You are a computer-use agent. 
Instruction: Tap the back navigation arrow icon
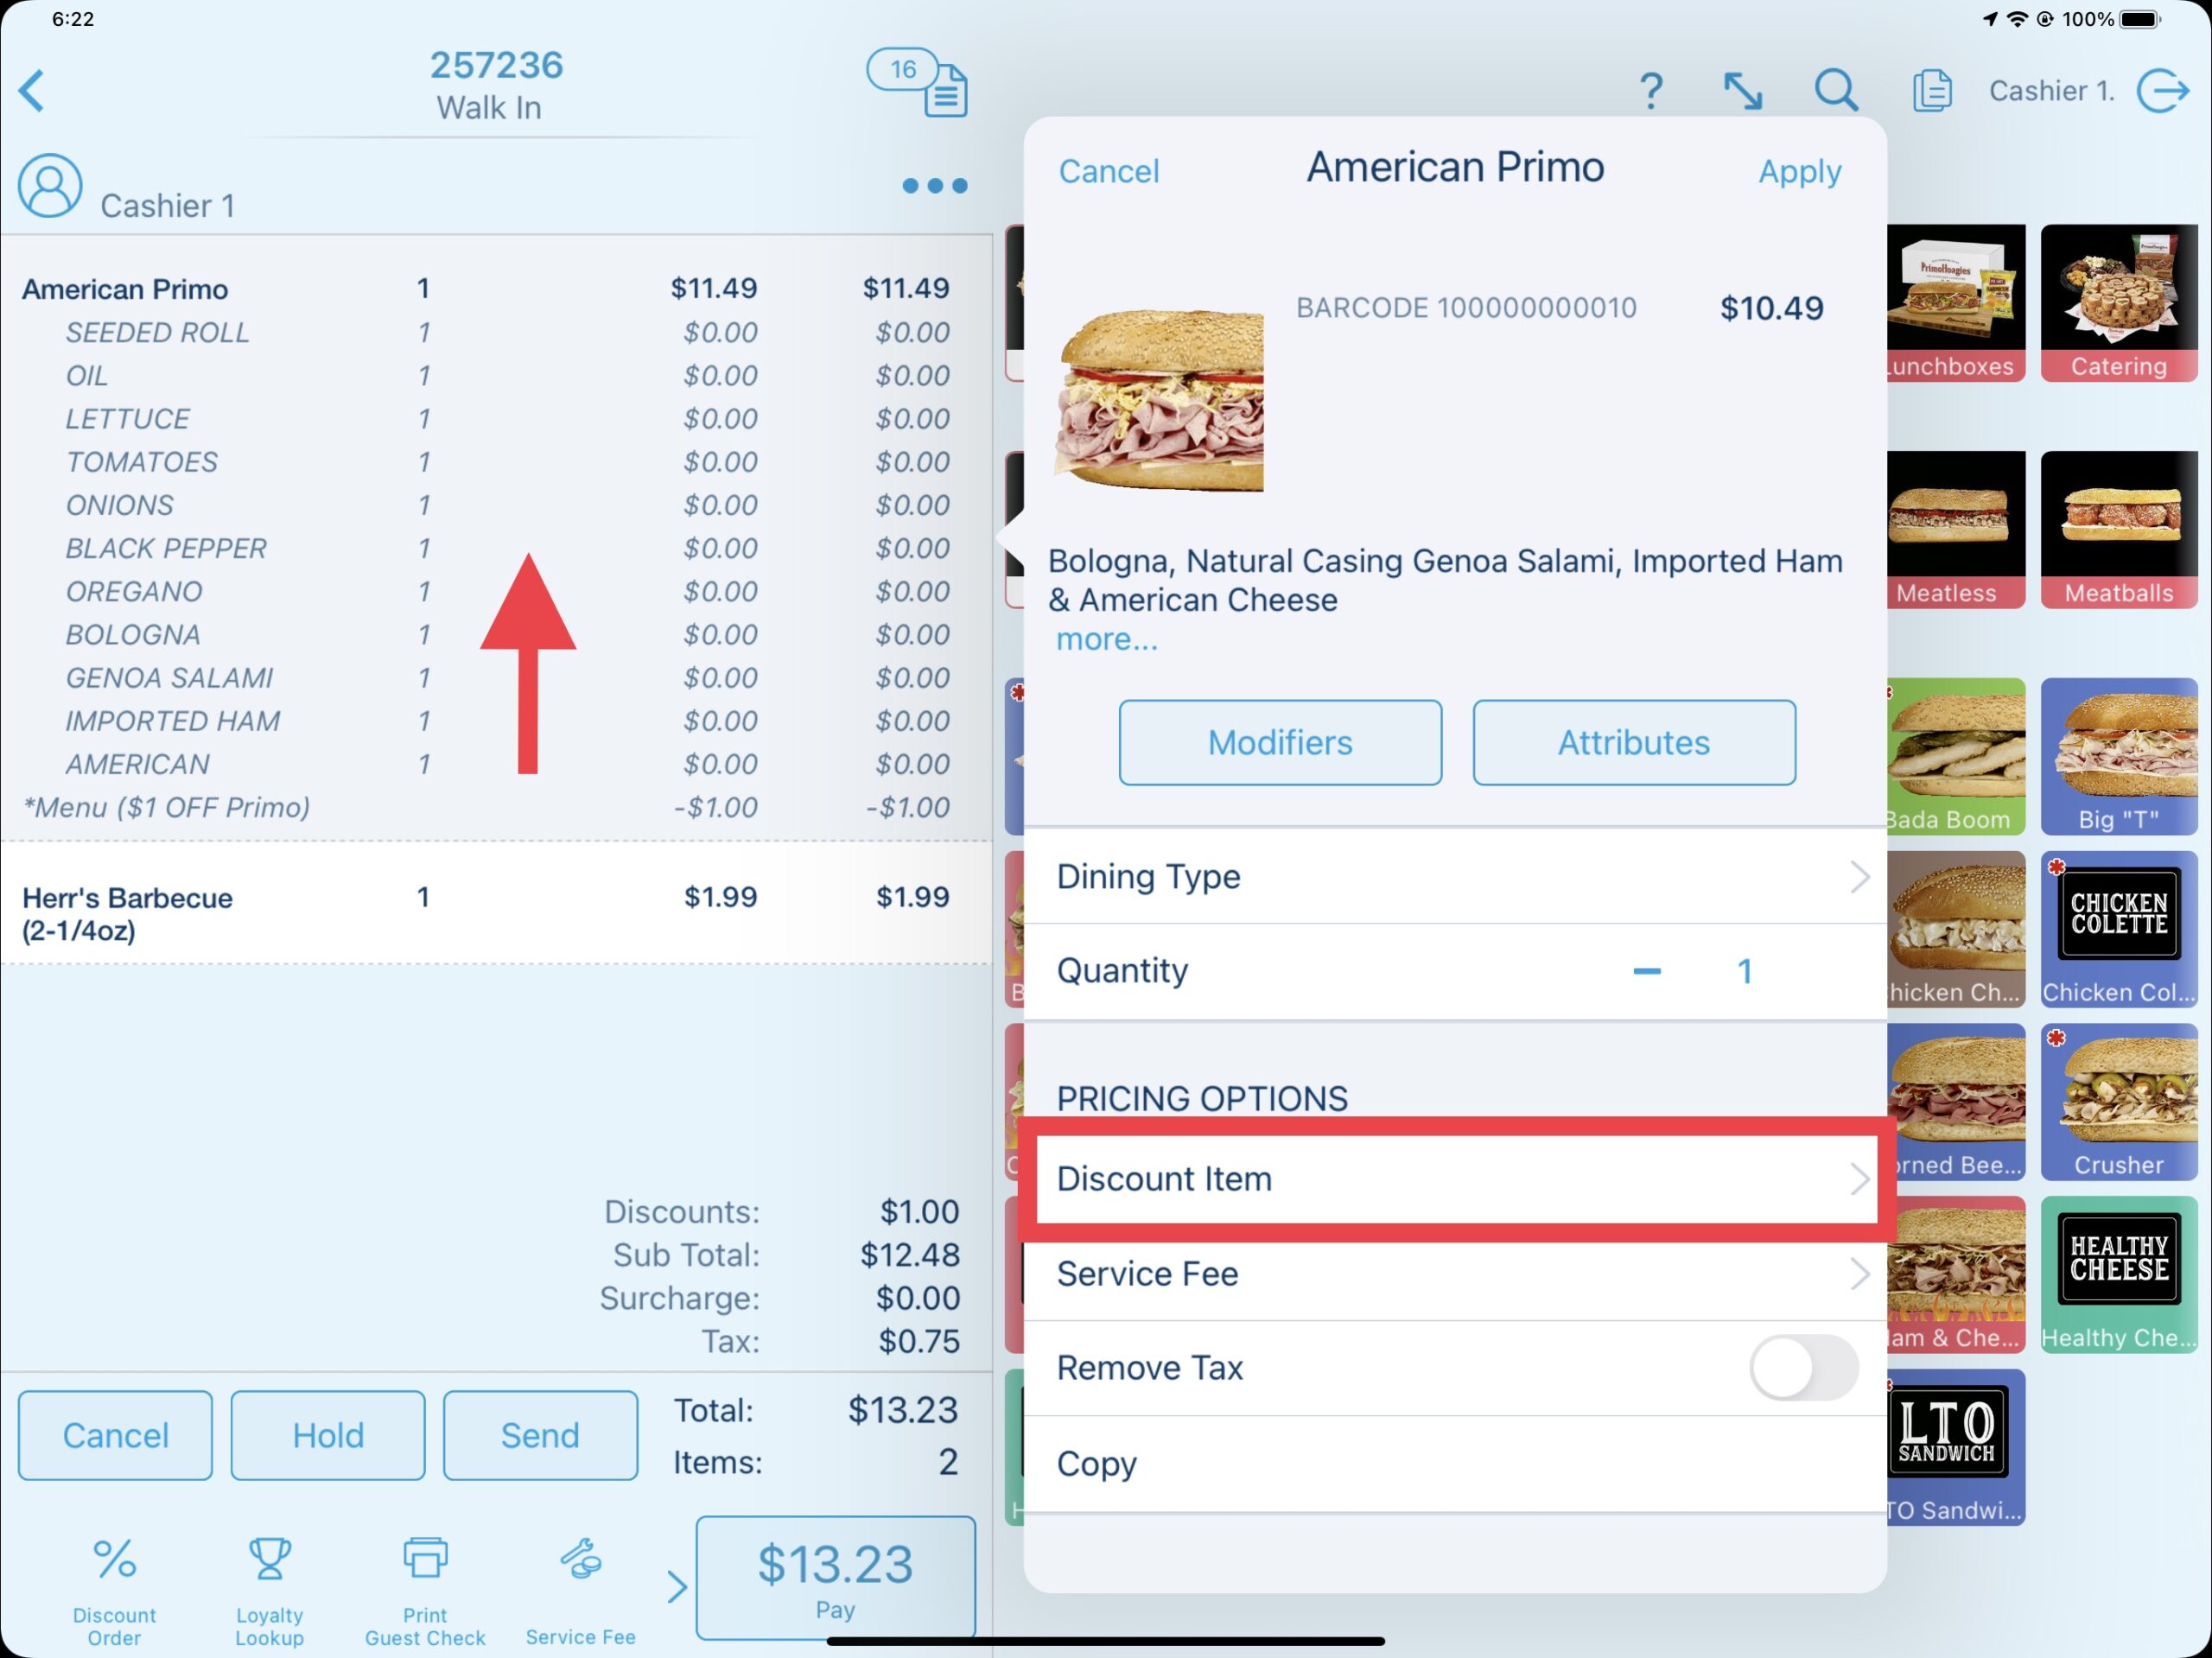35,89
